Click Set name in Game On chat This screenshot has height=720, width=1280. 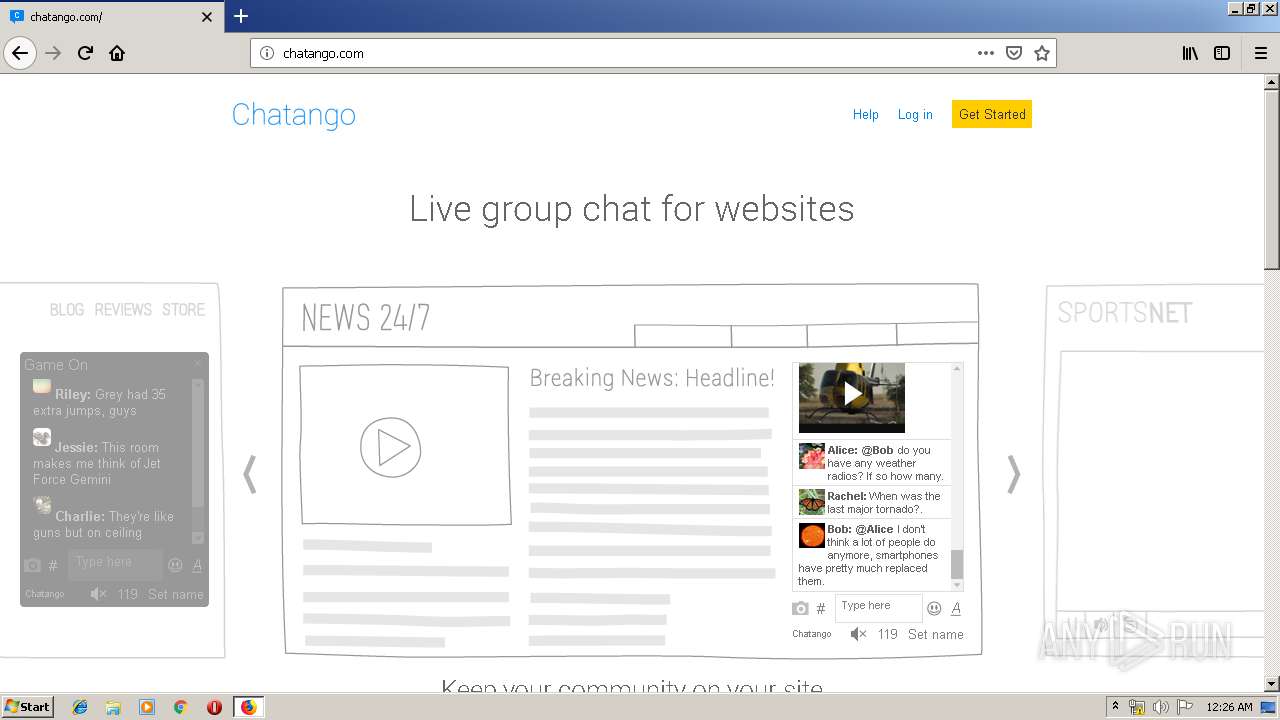click(176, 594)
